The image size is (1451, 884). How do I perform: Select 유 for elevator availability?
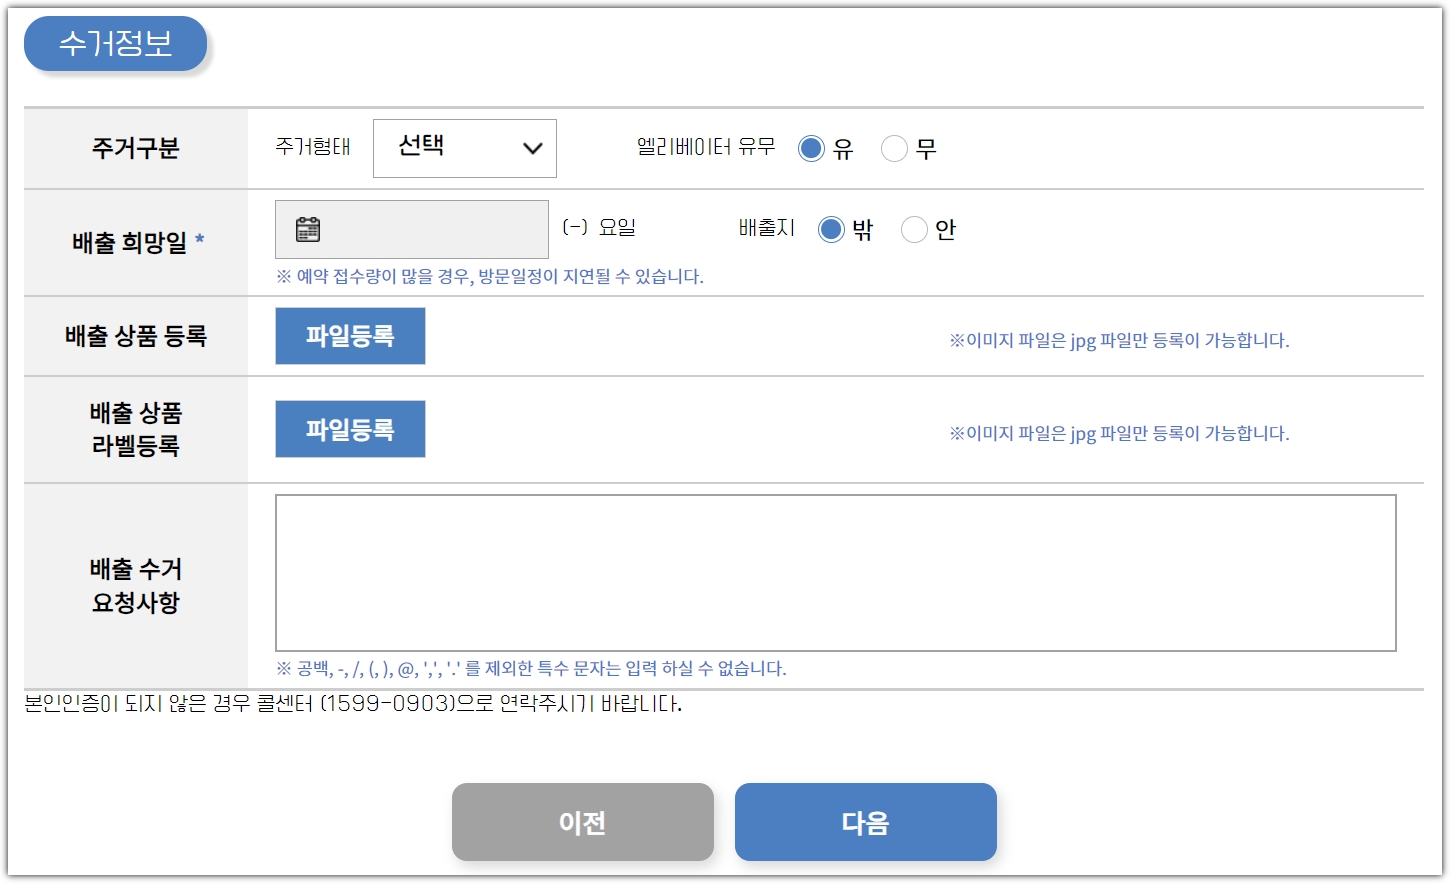coord(811,147)
